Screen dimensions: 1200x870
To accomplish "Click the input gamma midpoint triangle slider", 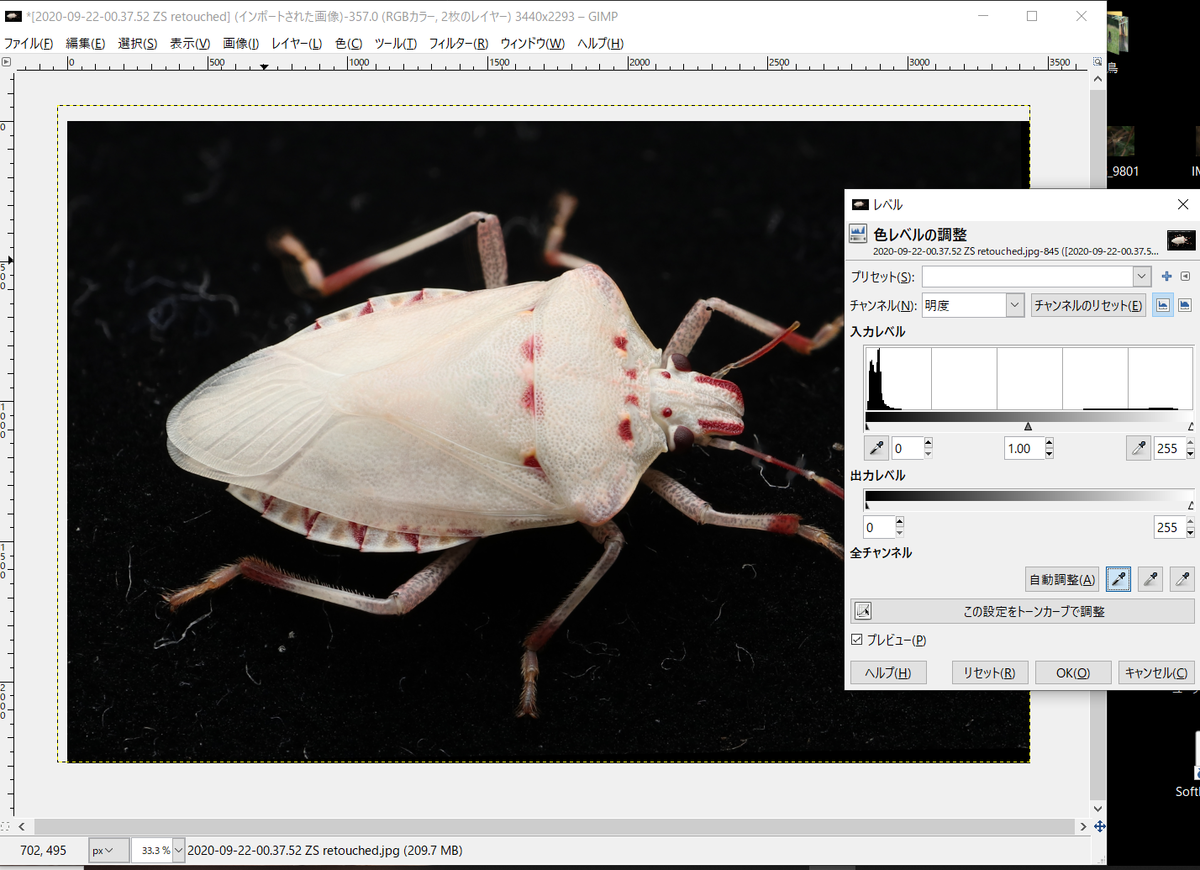I will pos(1028,426).
